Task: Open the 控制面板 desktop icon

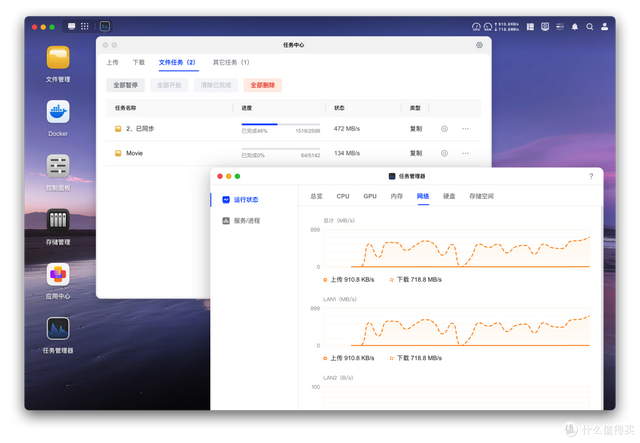Action: pyautogui.click(x=58, y=166)
